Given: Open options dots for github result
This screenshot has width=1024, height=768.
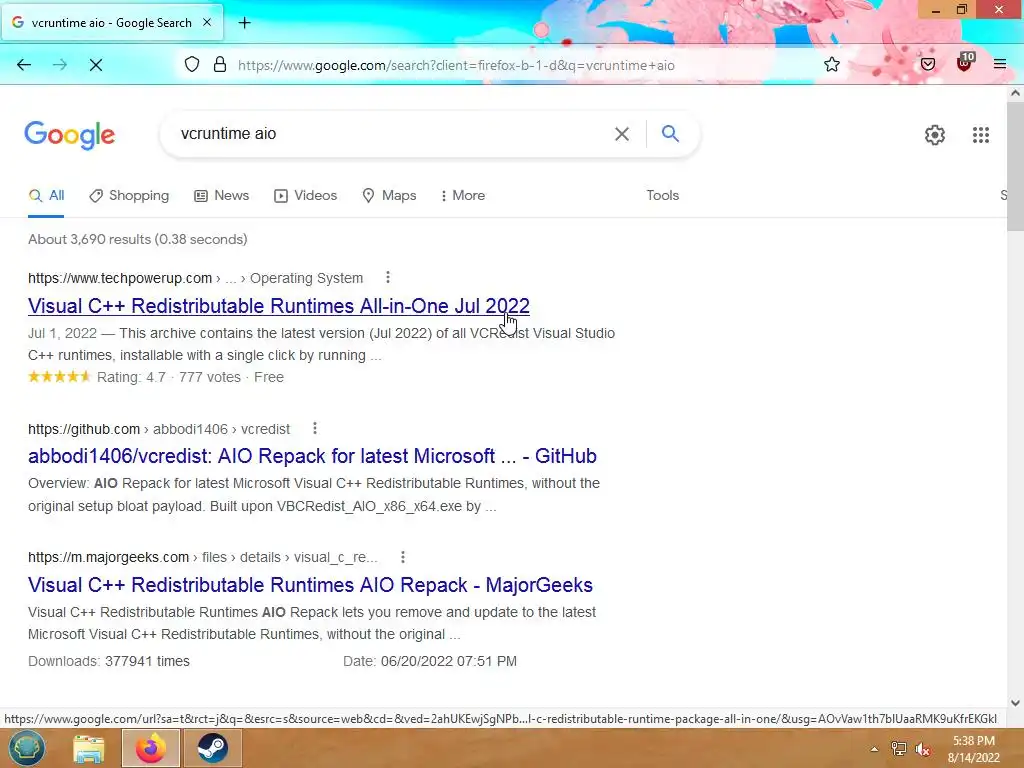Looking at the screenshot, I should point(315,428).
